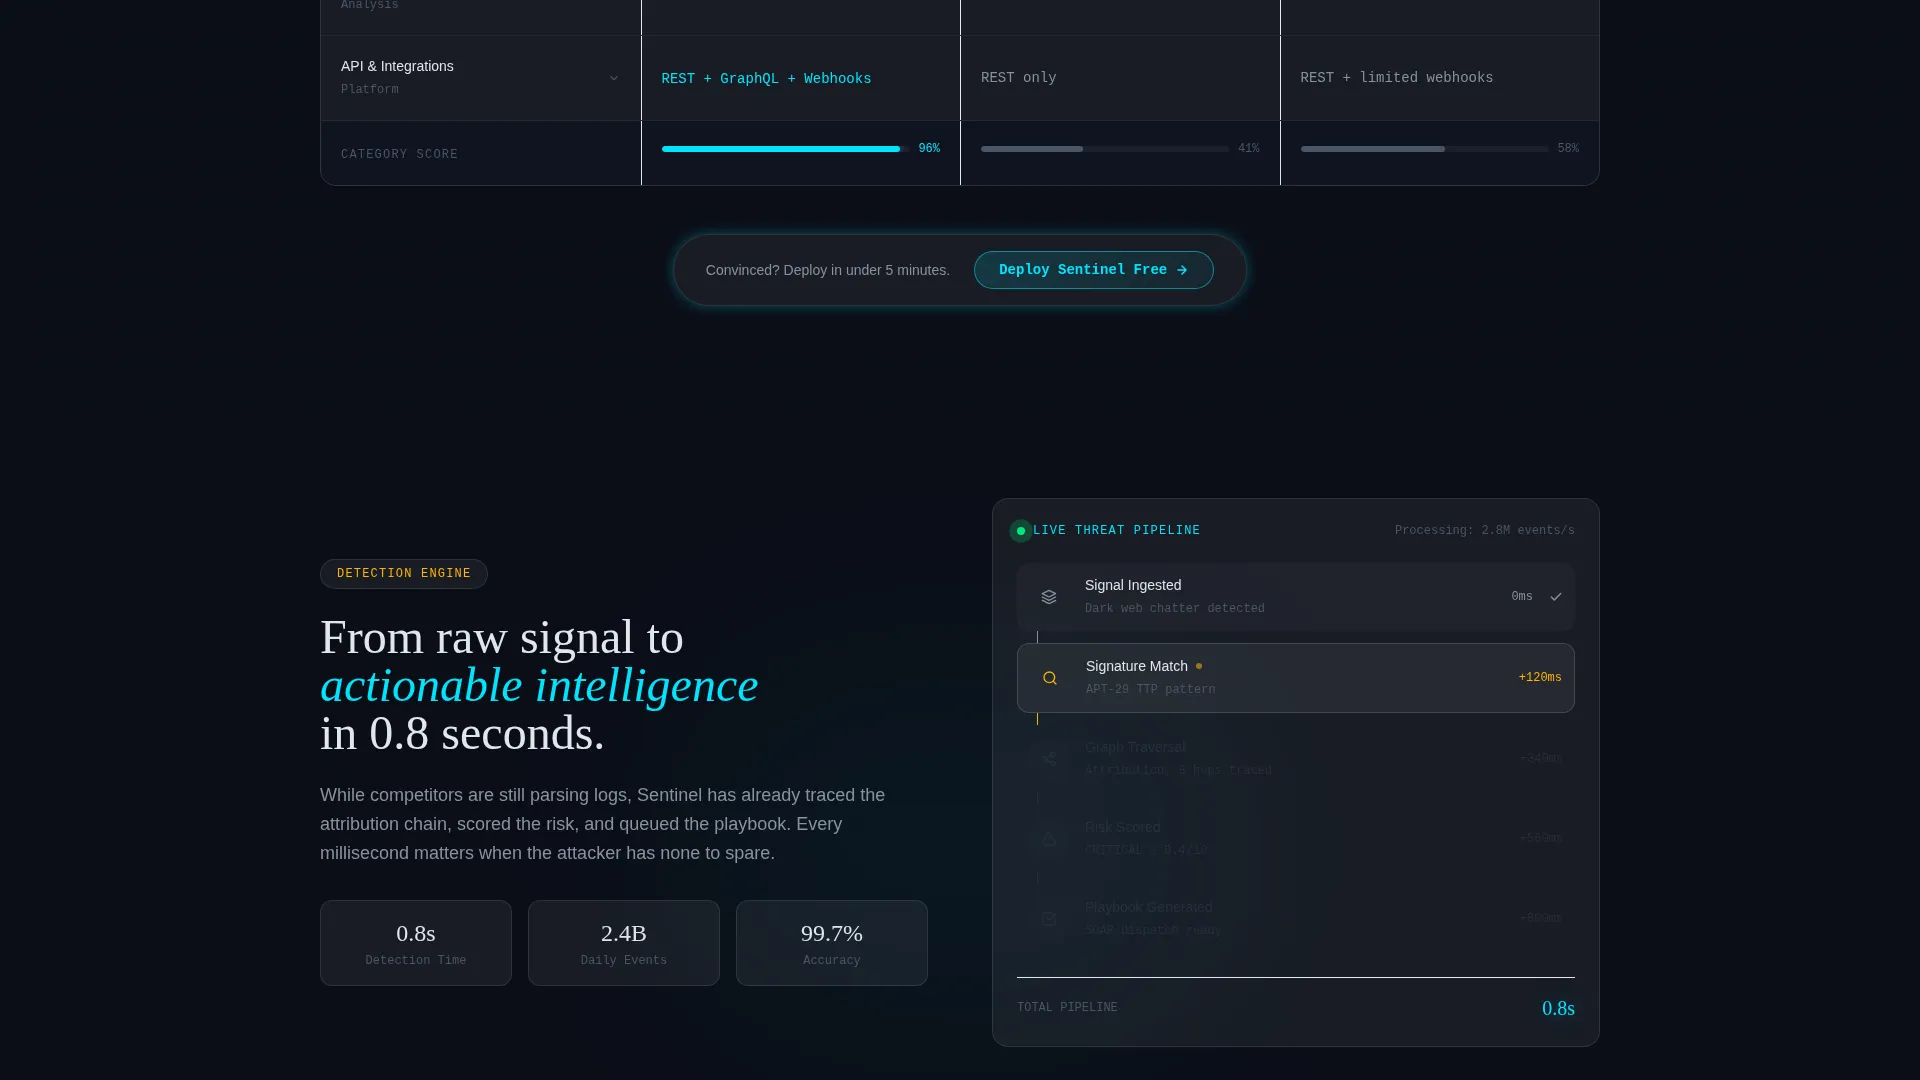Click the warning triangle icon beside Risk Scored

pyautogui.click(x=1049, y=839)
